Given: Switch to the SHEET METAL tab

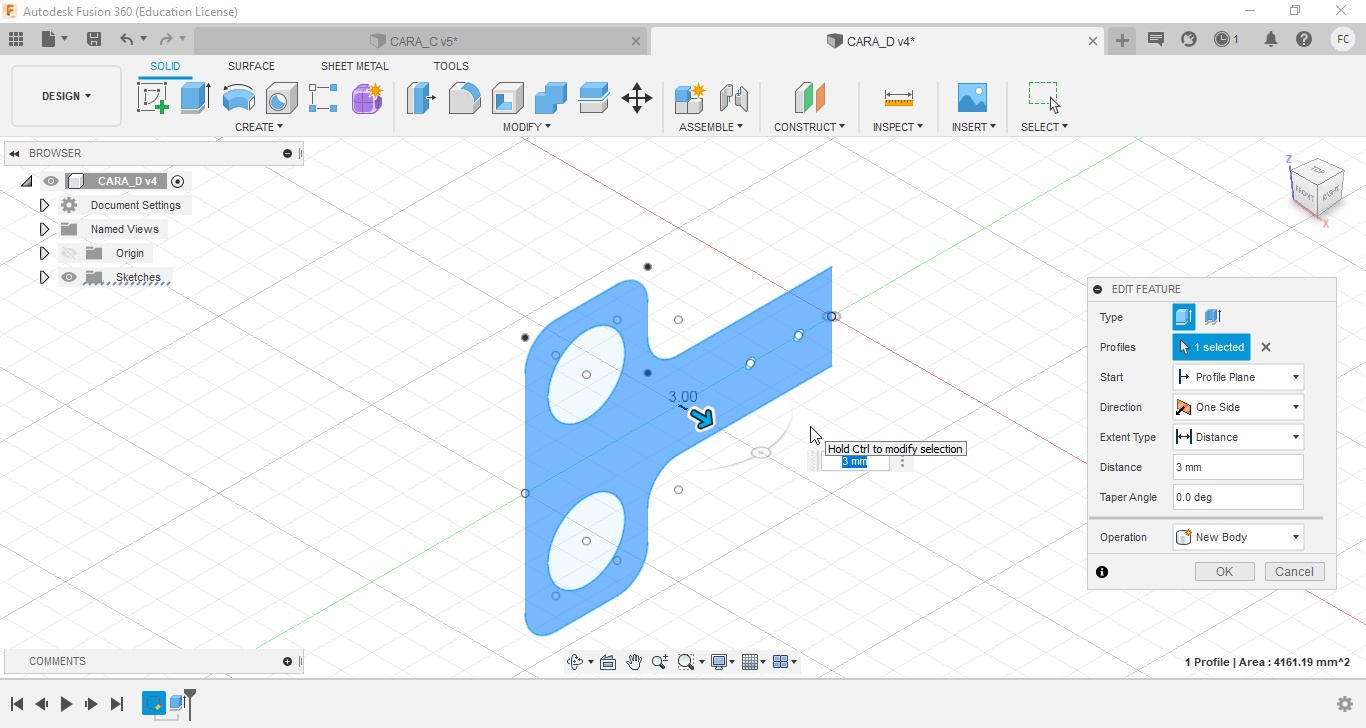Looking at the screenshot, I should [355, 66].
